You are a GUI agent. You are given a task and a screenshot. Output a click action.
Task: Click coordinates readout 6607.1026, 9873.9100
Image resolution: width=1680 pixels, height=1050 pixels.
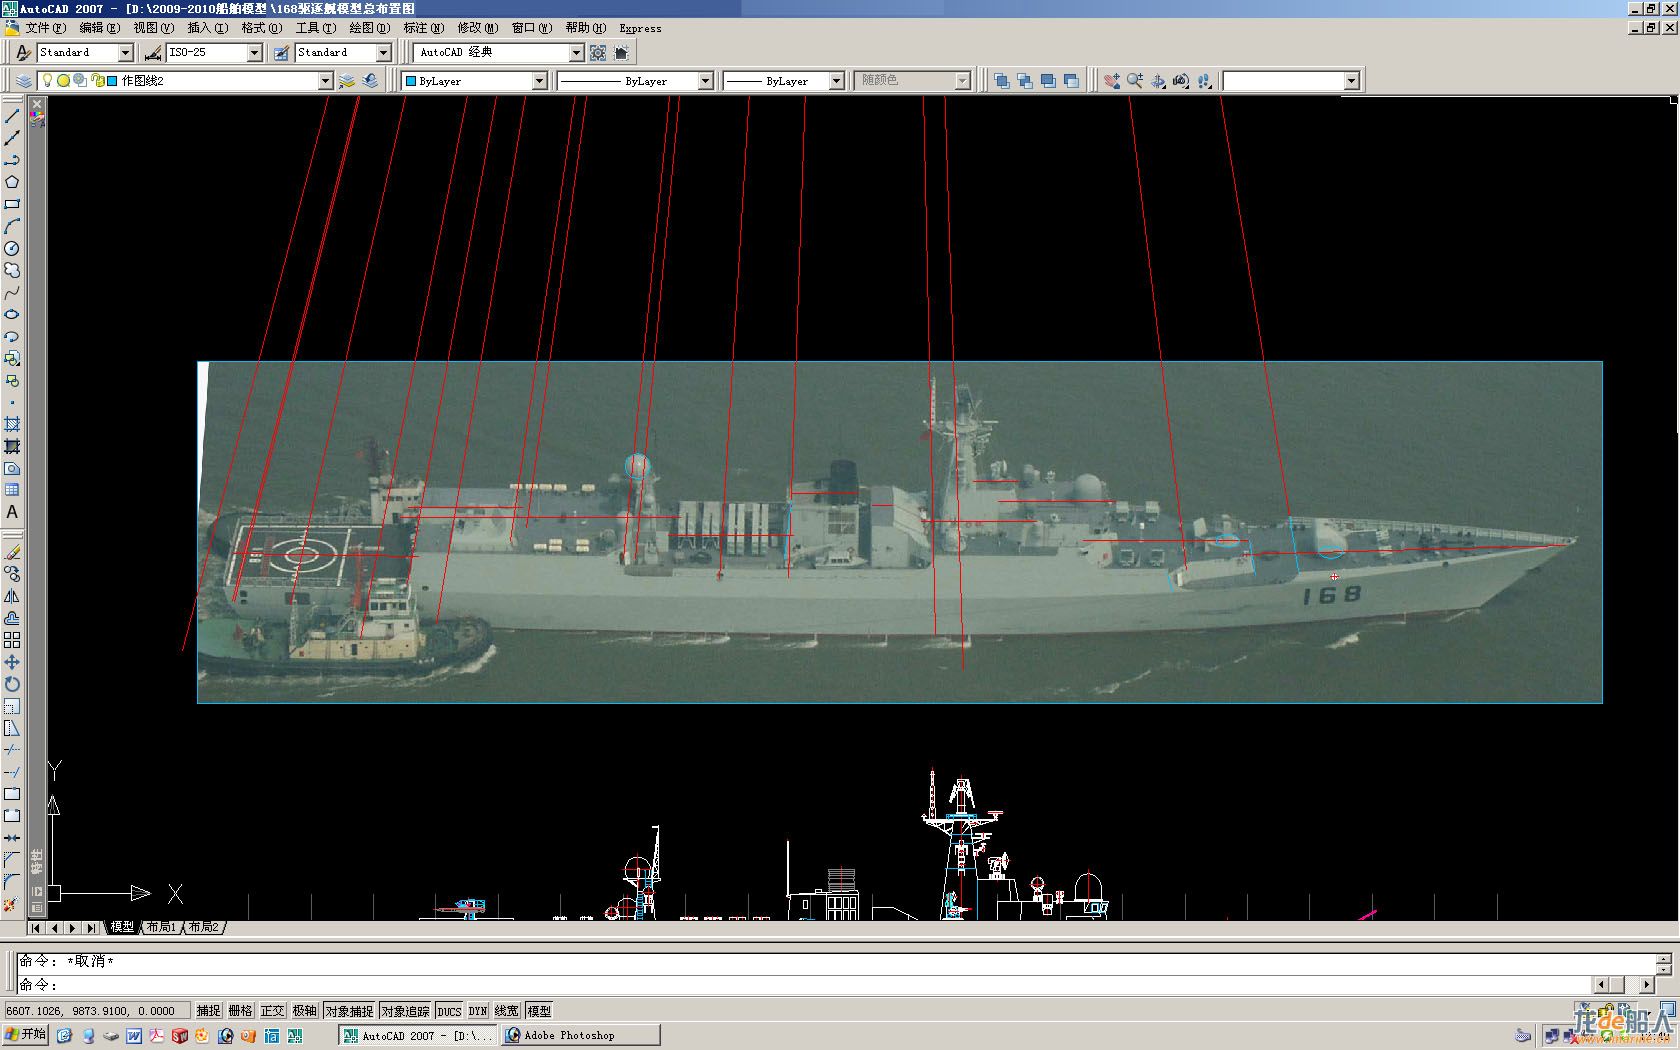96,1011
